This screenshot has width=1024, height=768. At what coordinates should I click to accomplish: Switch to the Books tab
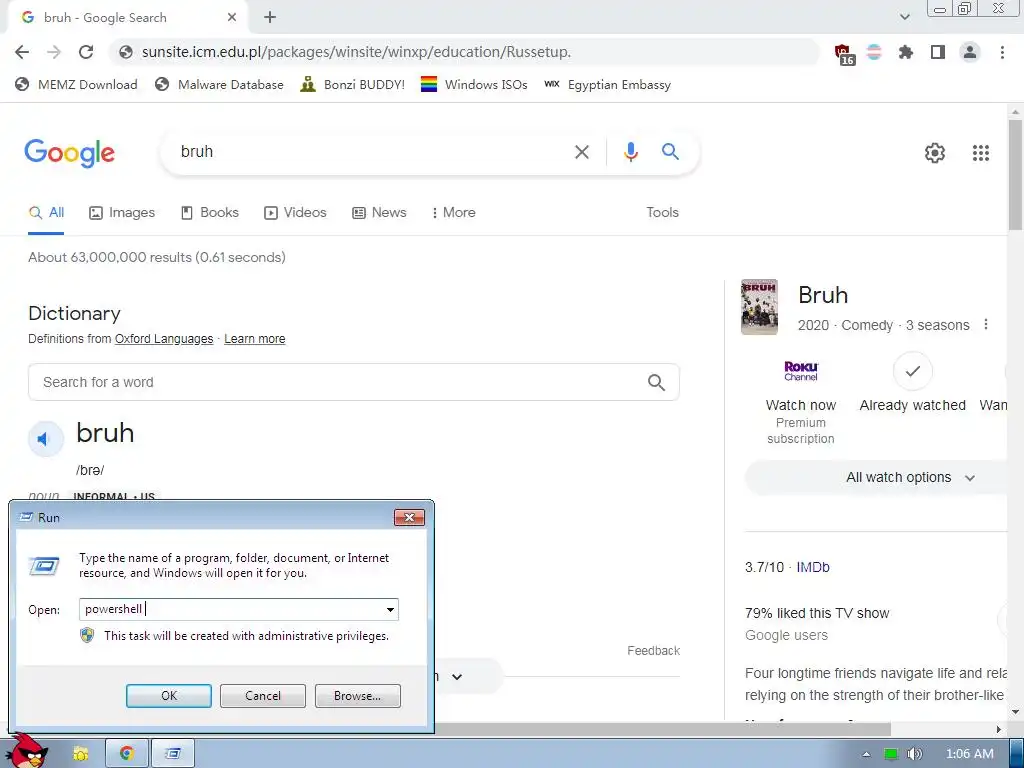[x=210, y=212]
